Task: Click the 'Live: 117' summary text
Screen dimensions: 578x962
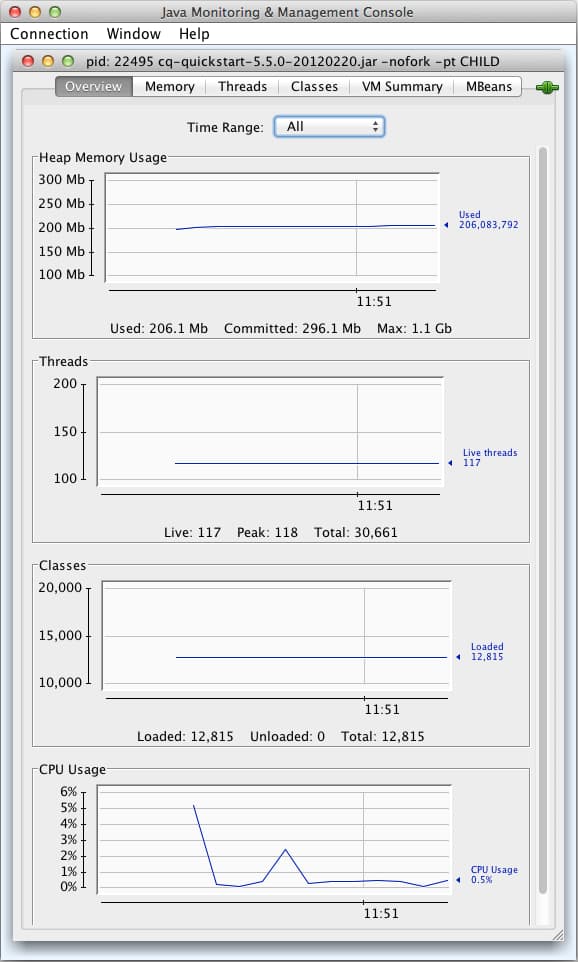Action: pos(192,533)
